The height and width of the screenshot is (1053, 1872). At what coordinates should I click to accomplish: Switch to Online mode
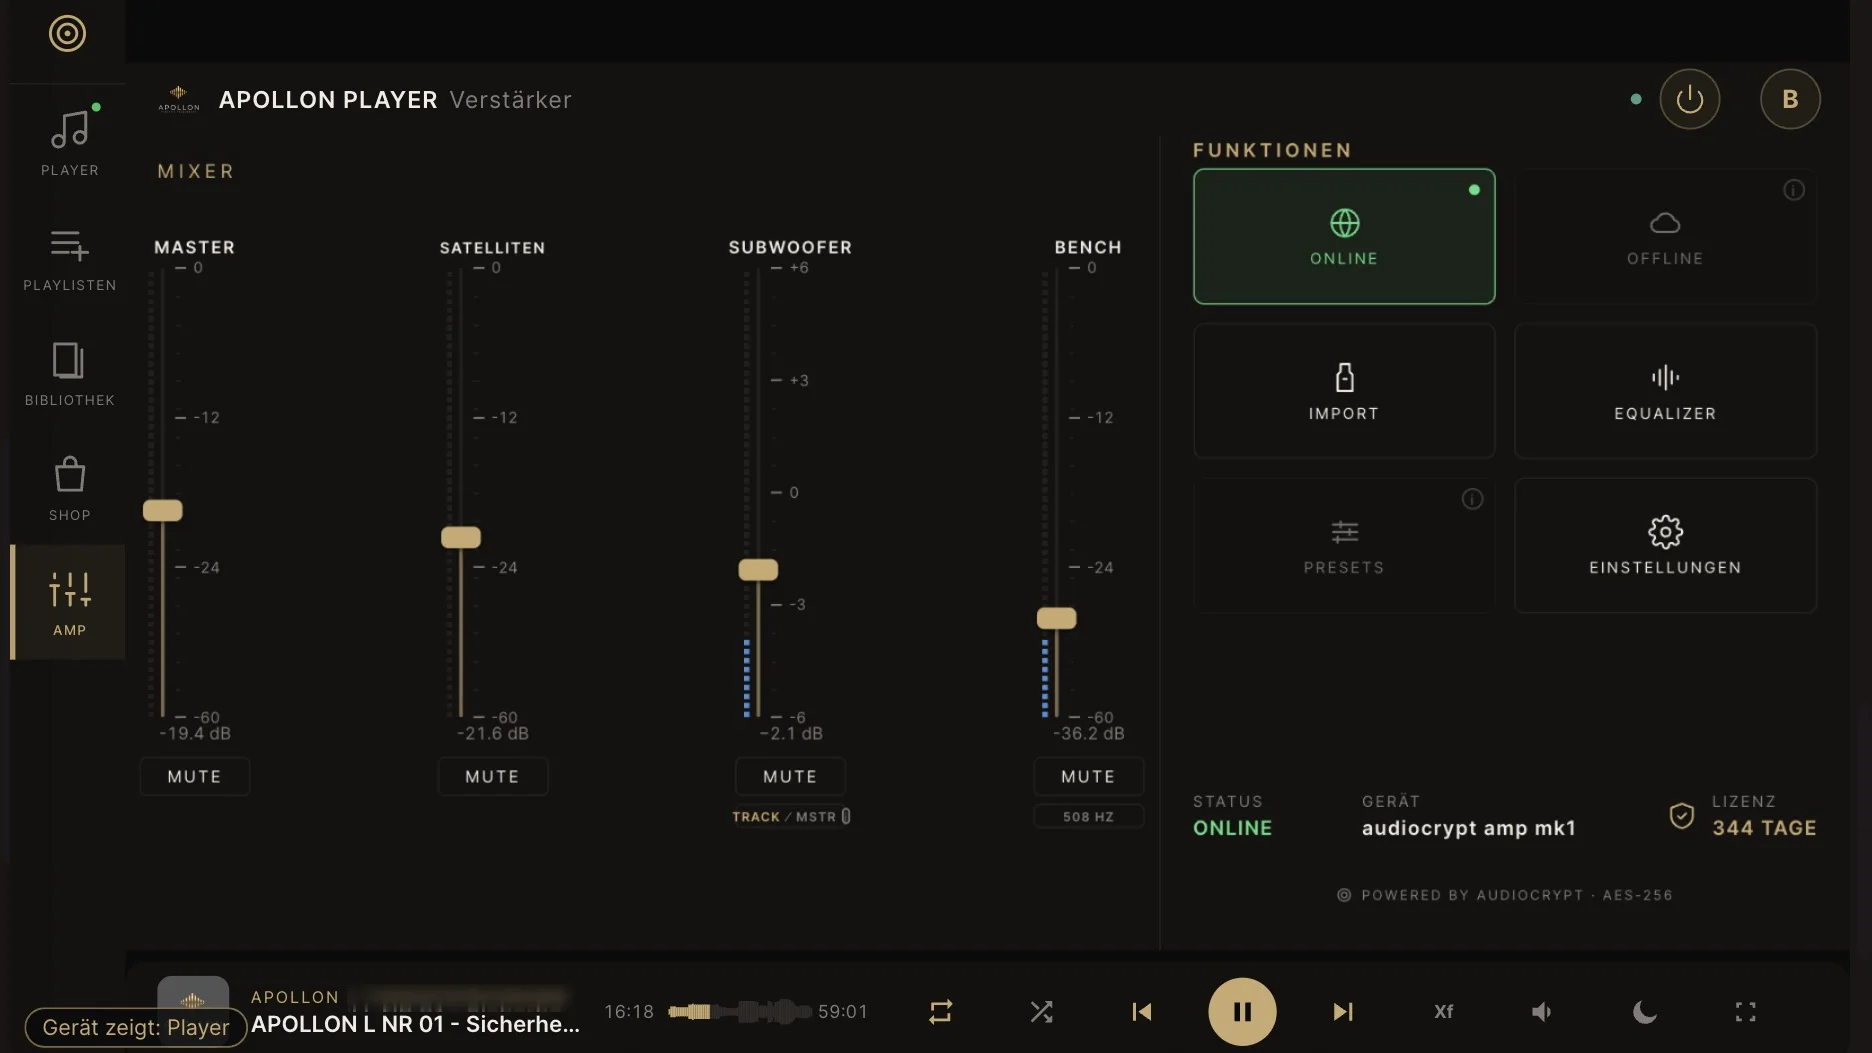(x=1344, y=236)
